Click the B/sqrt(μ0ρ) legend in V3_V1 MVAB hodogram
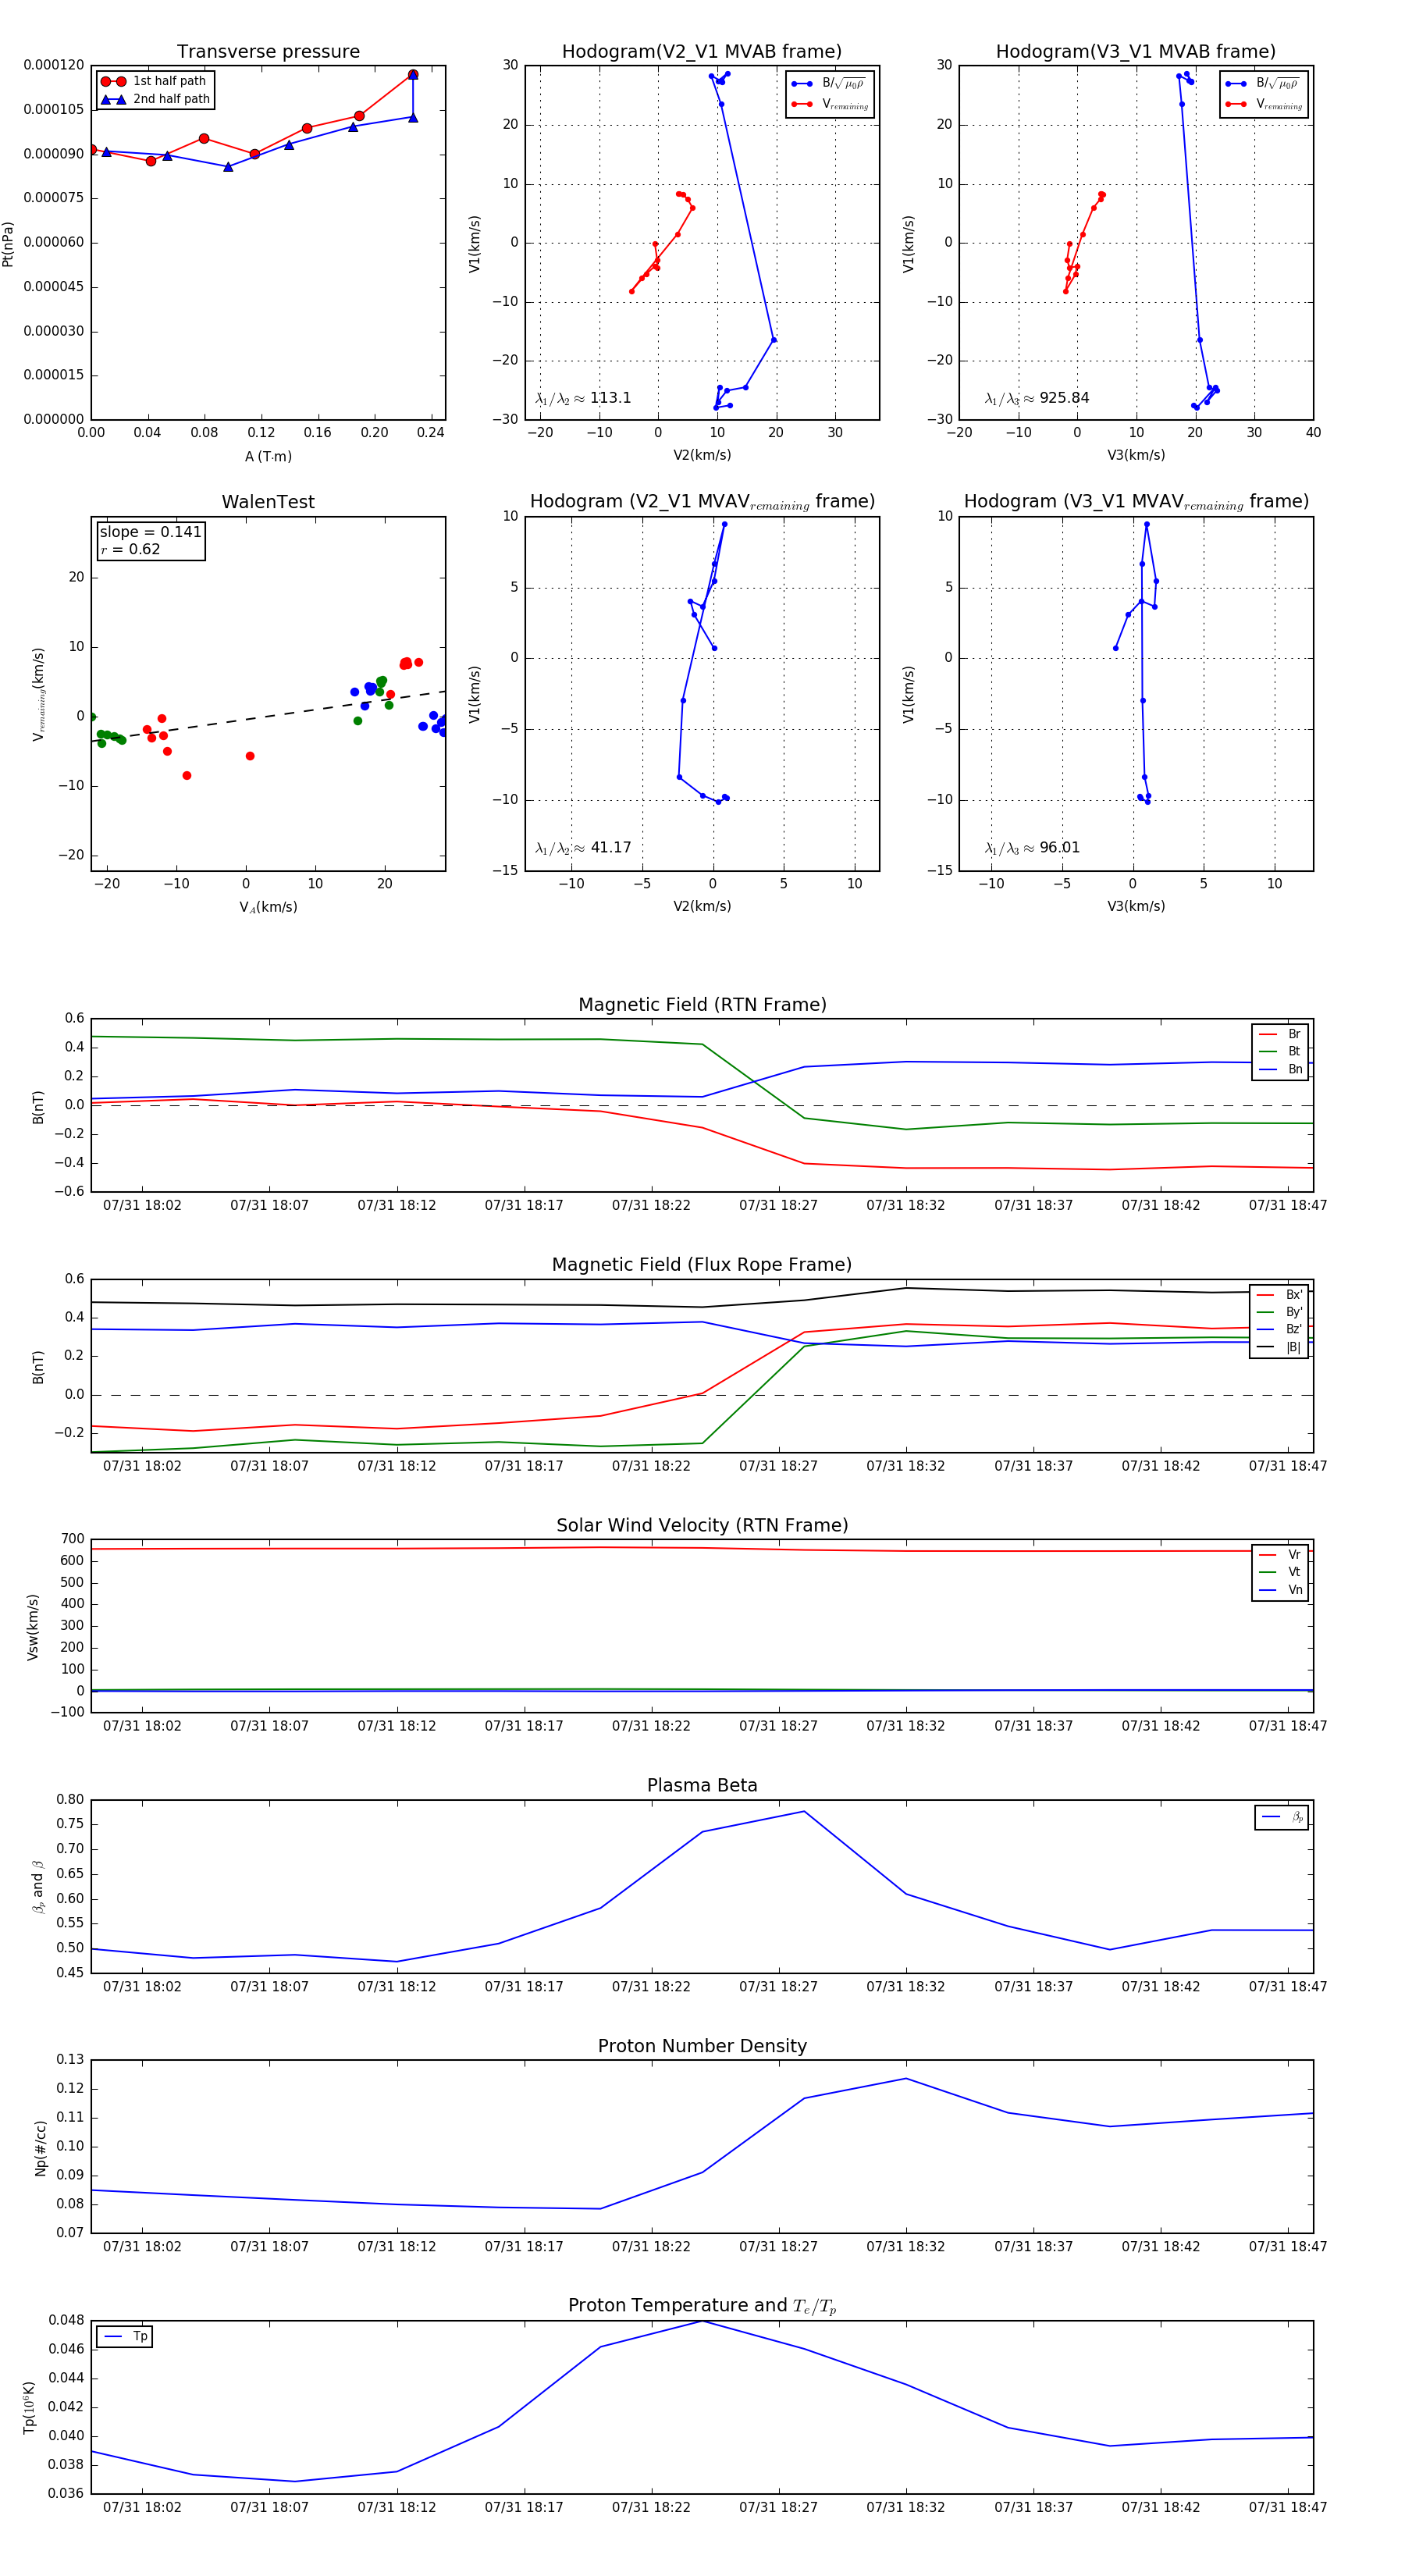This screenshot has width=1405, height=2576. pyautogui.click(x=1264, y=83)
